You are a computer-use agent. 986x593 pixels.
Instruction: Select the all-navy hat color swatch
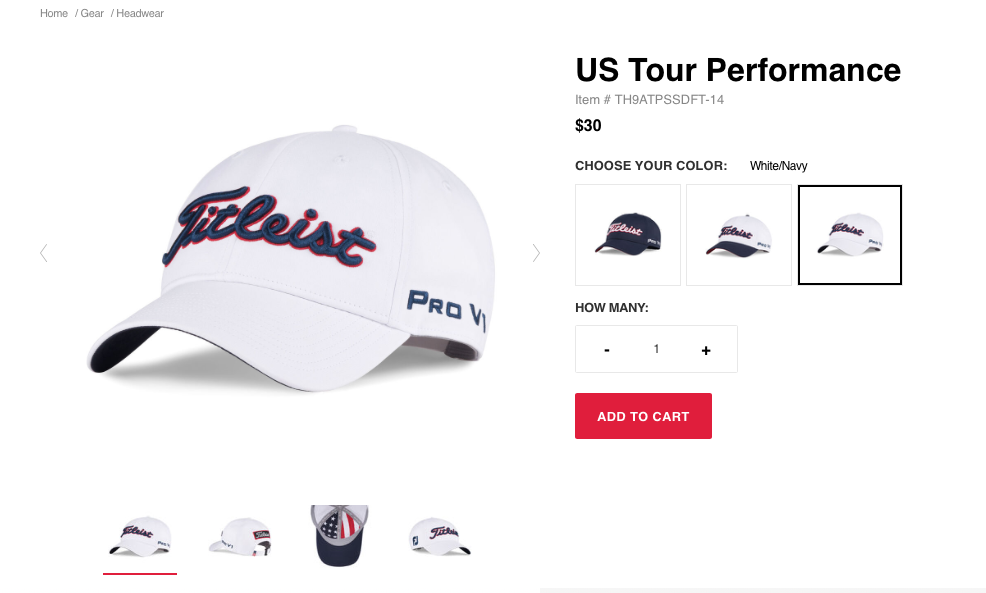[628, 235]
